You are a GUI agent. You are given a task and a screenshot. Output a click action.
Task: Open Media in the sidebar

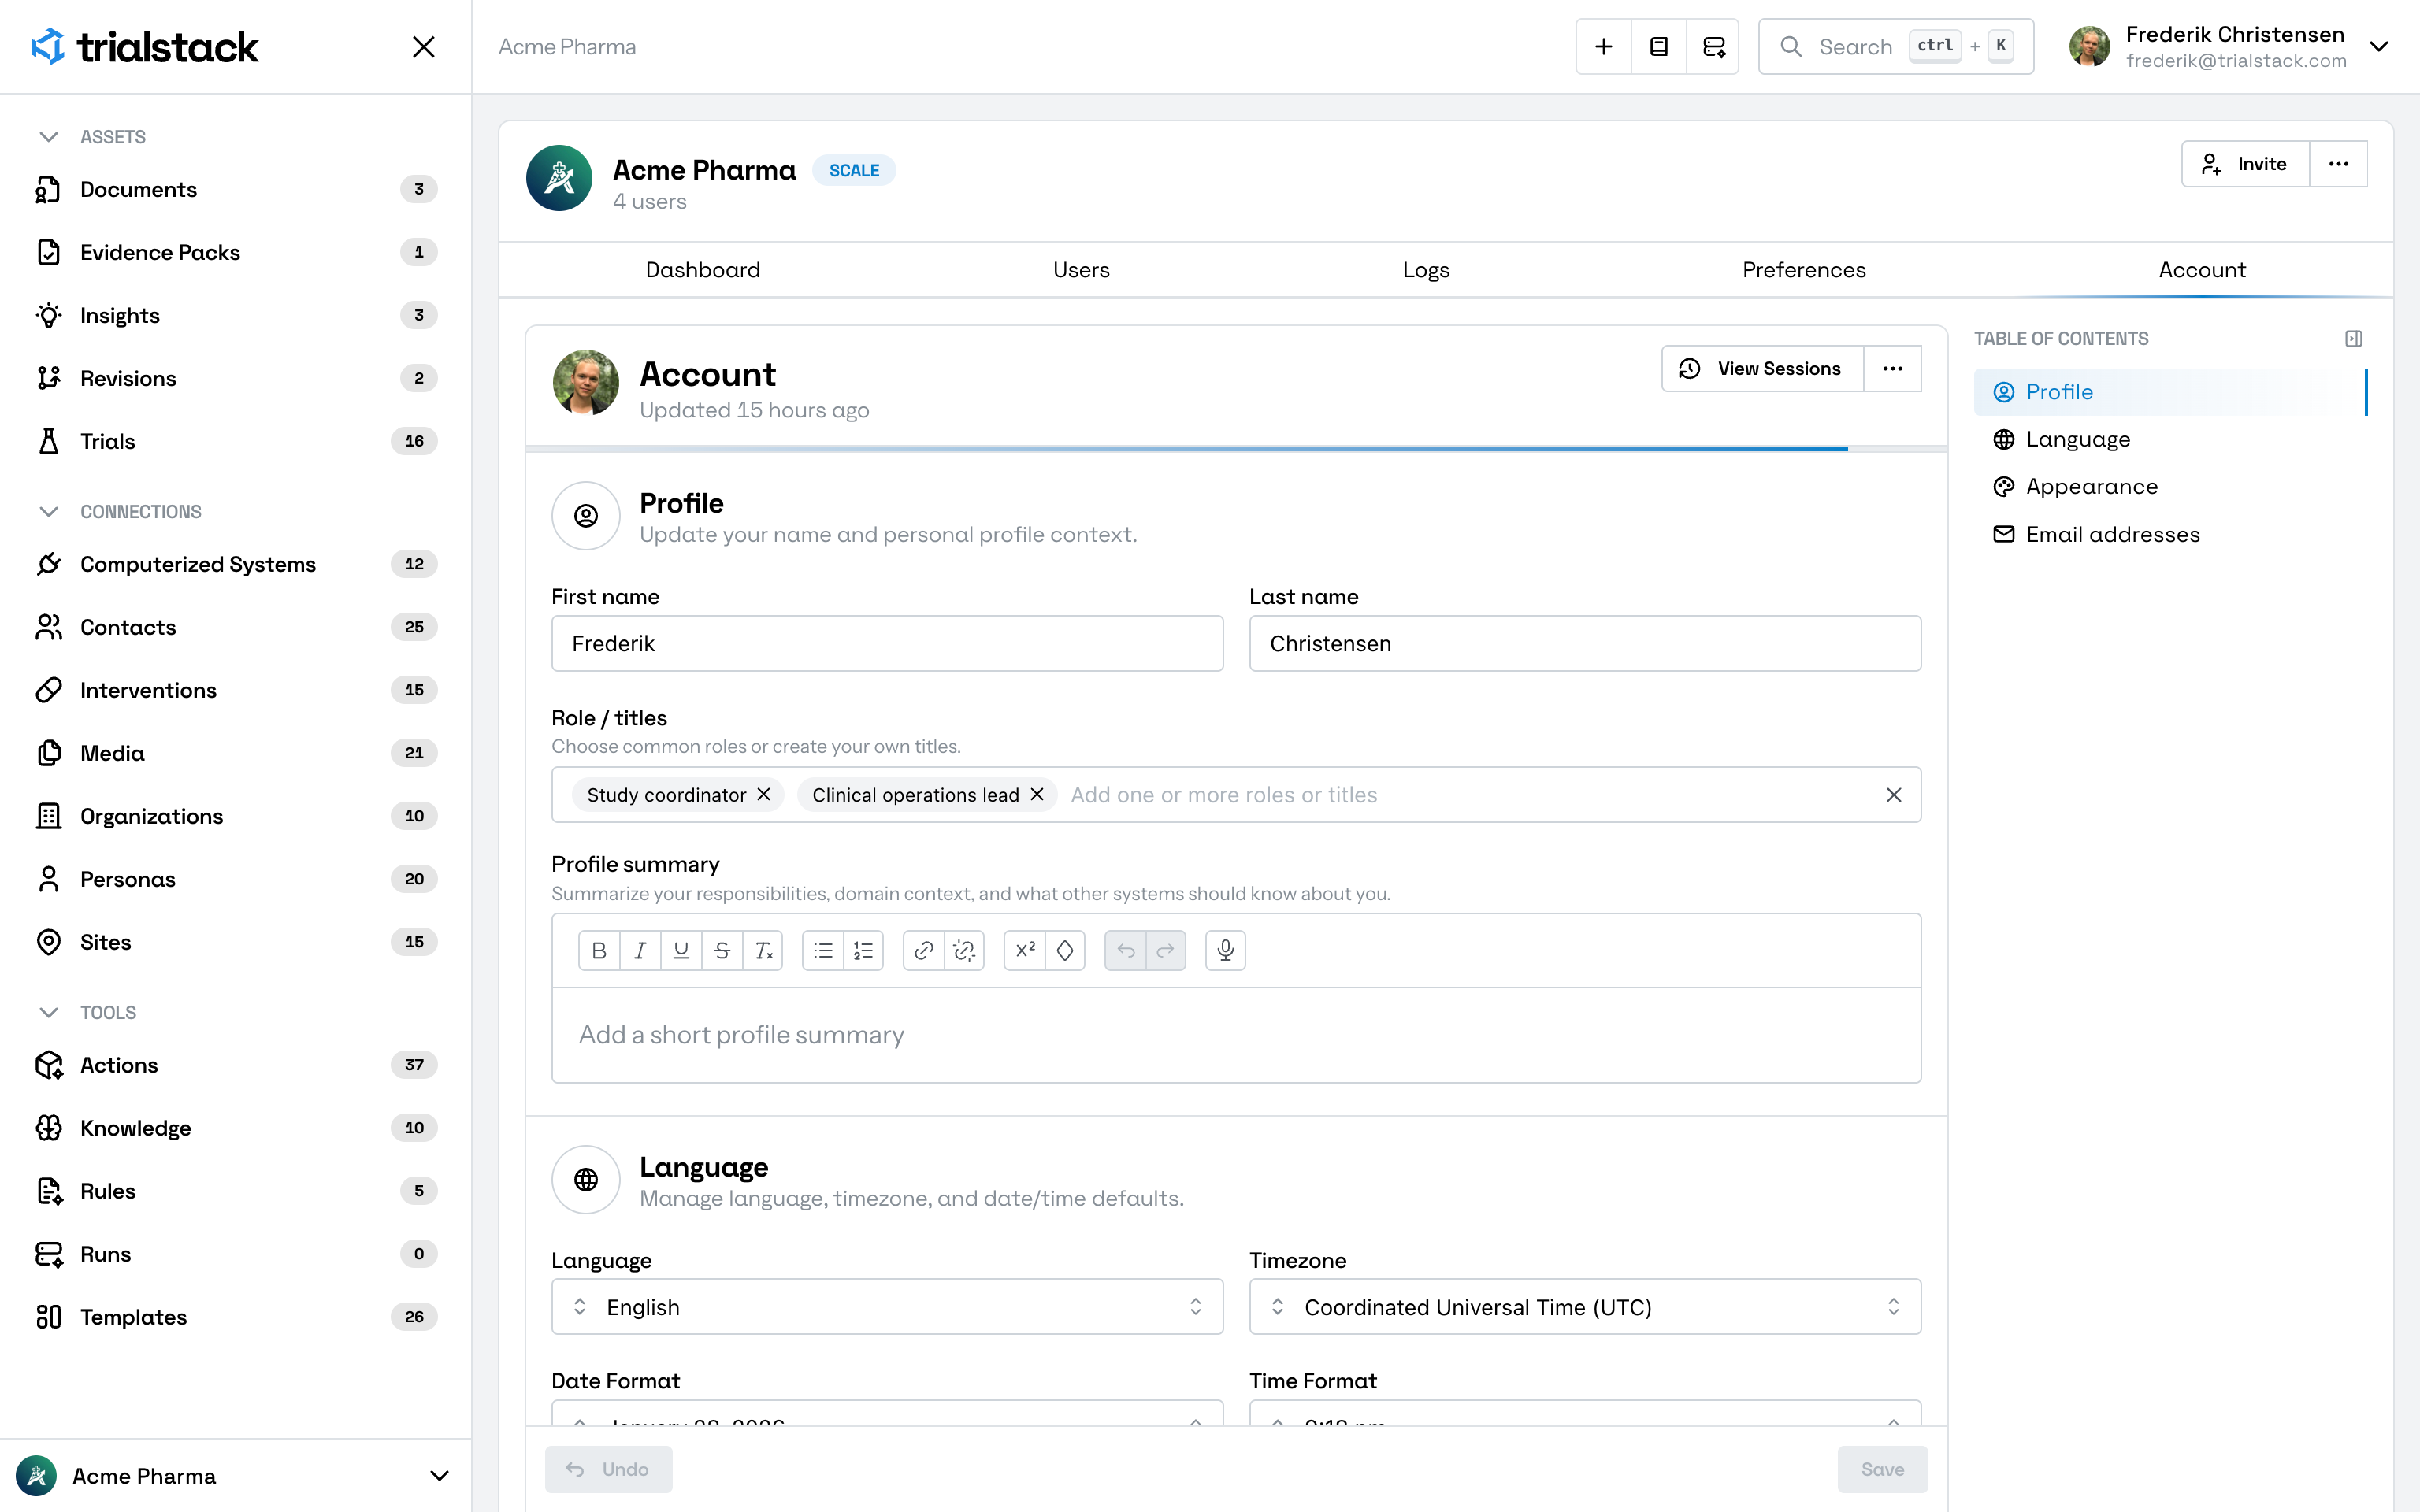click(236, 753)
